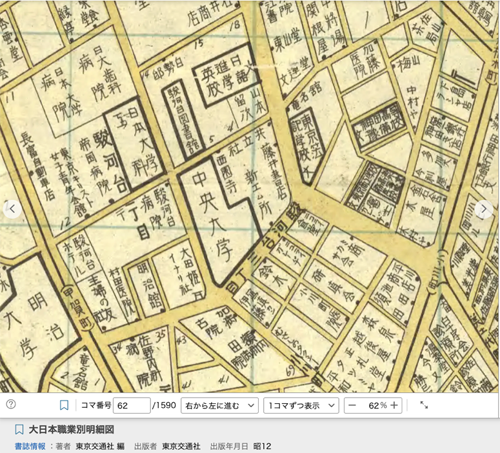Zoom in with the plus button

[394, 405]
